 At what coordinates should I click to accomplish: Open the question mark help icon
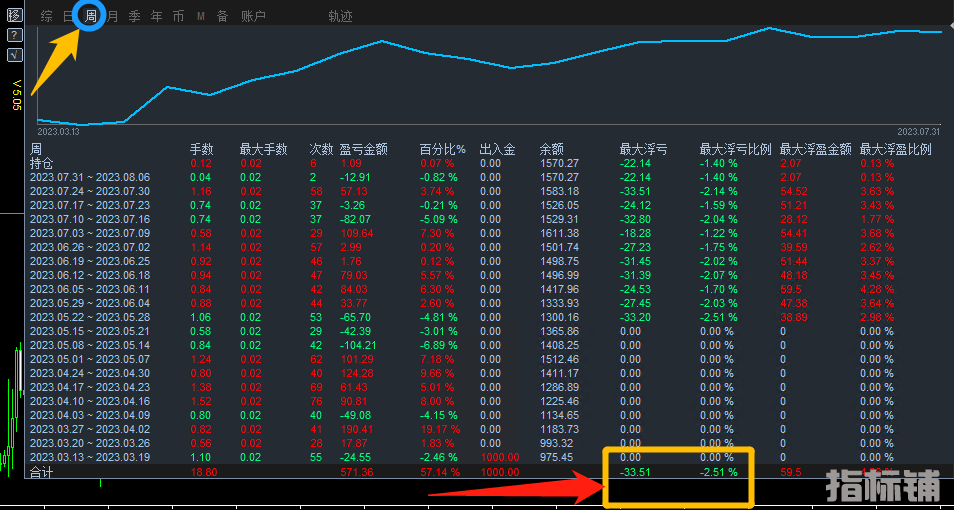14,35
